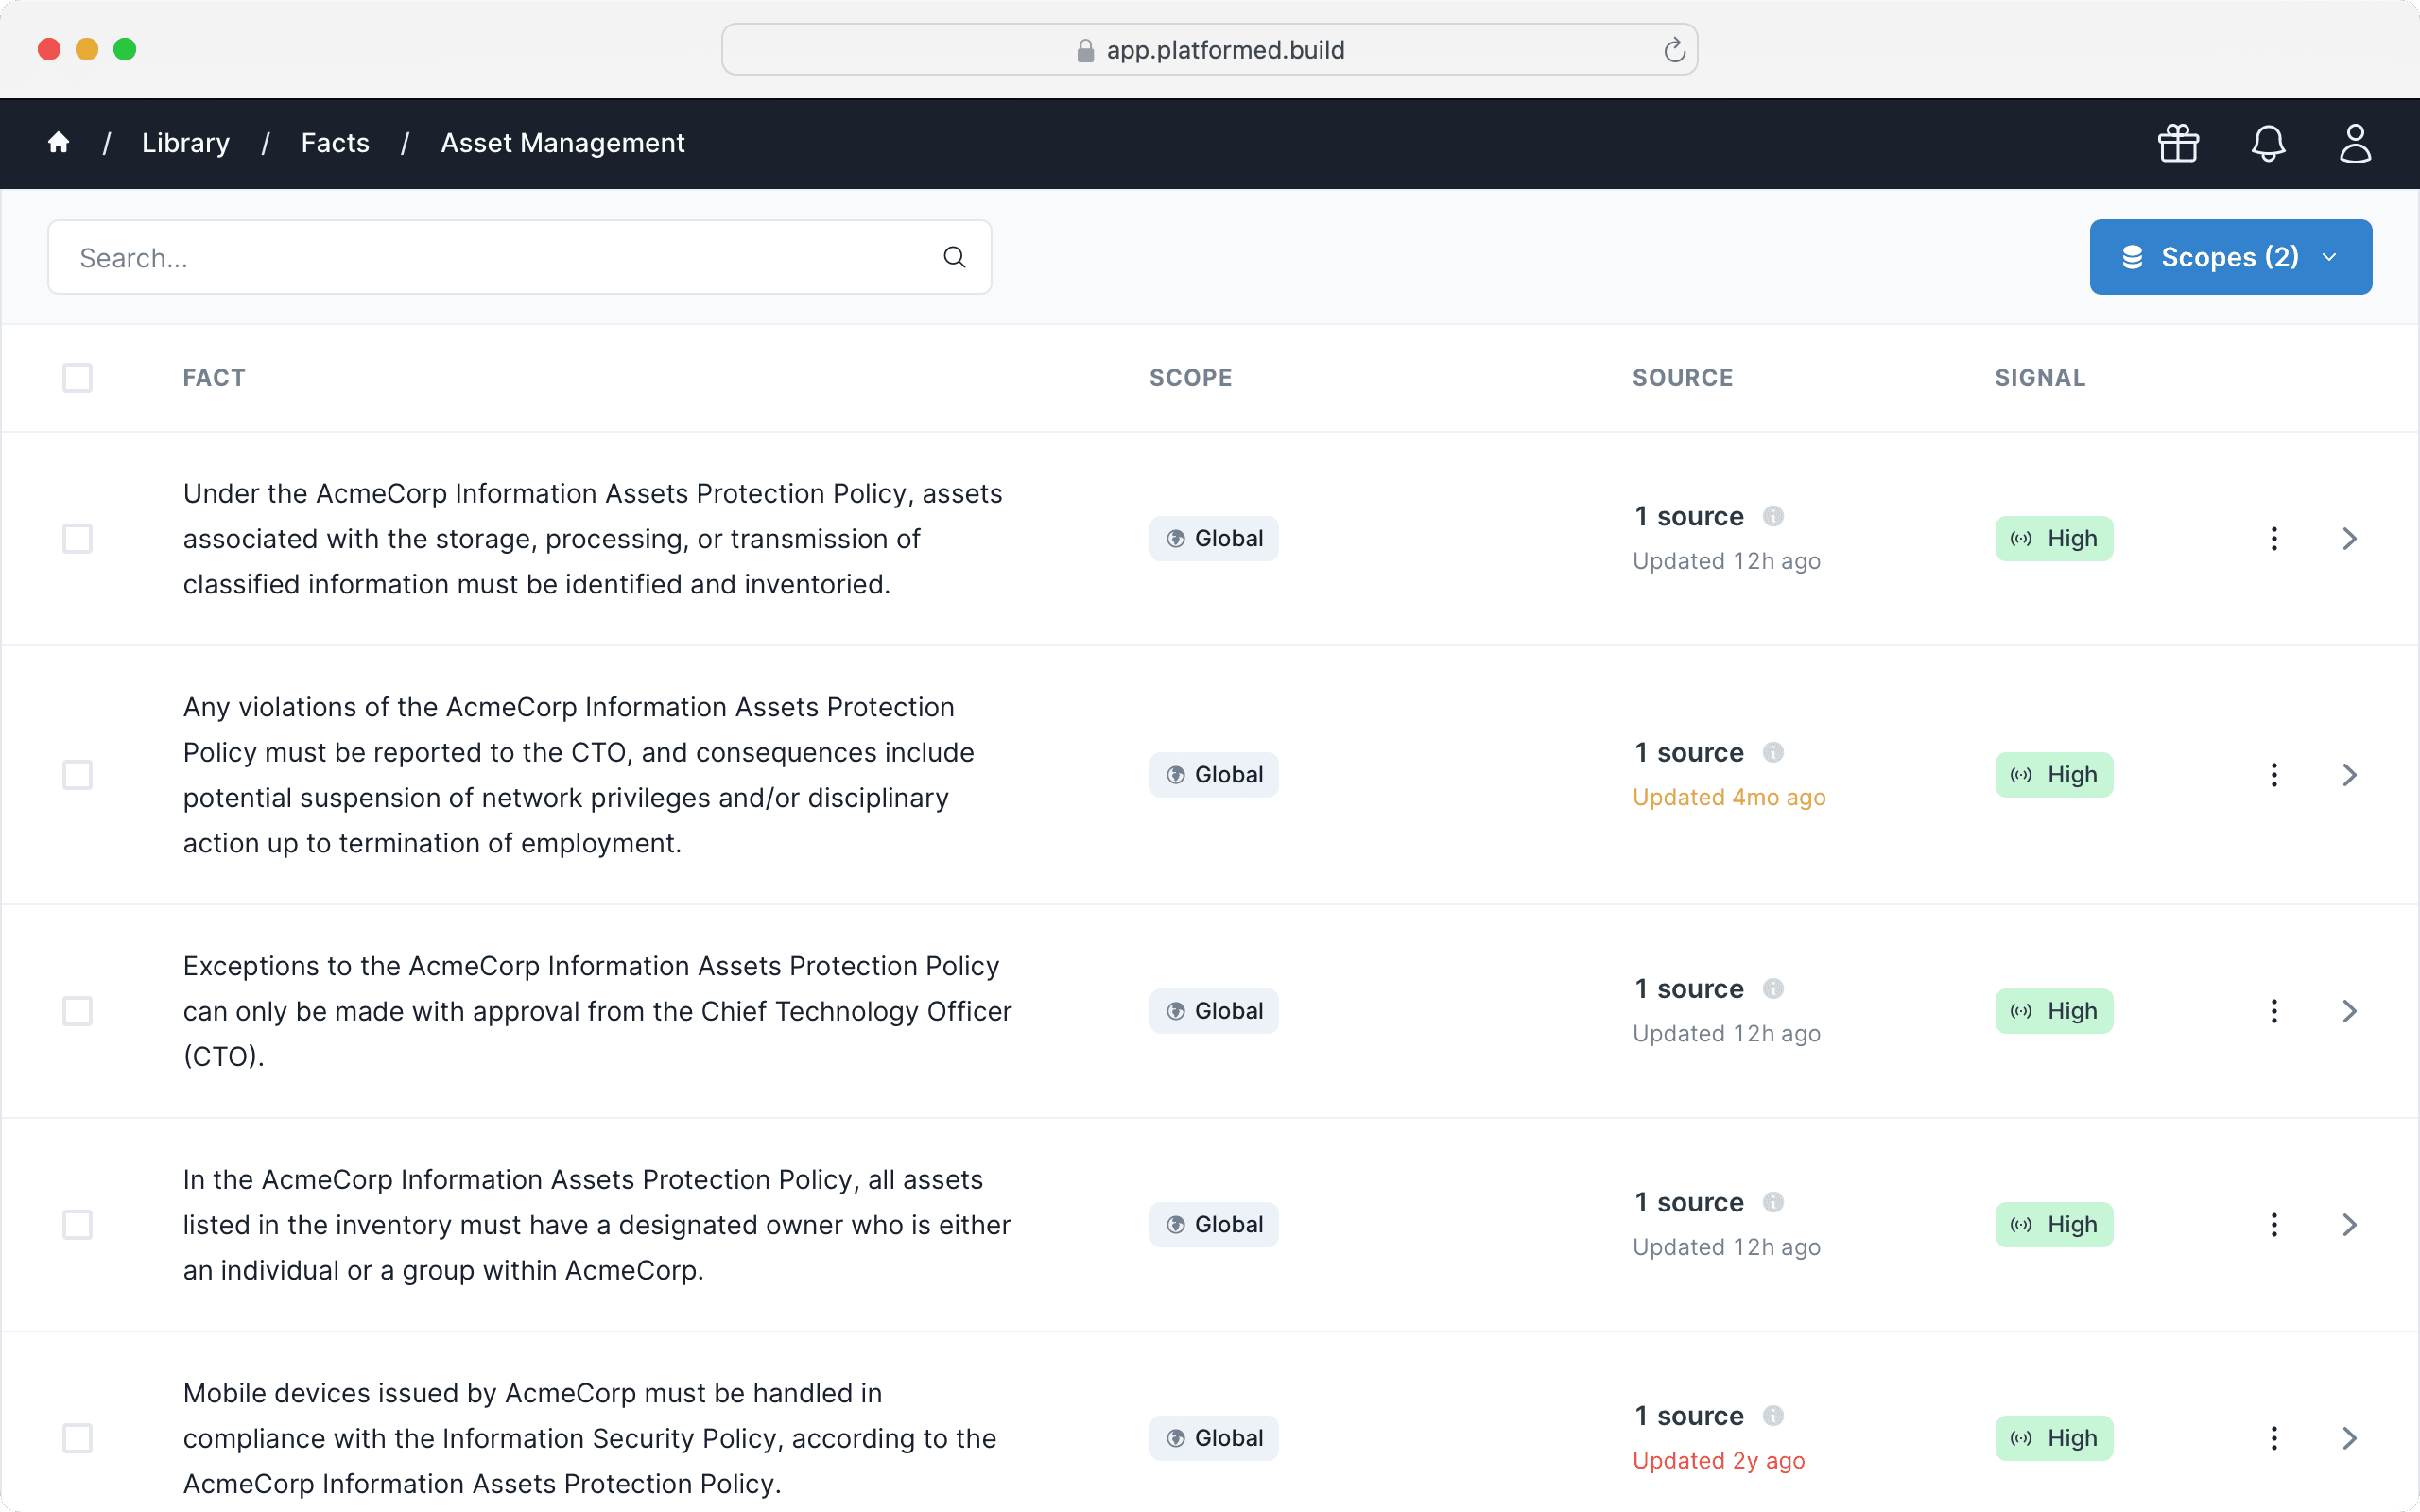Open the notifications bell
The height and width of the screenshot is (1512, 2420).
pyautogui.click(x=2268, y=143)
